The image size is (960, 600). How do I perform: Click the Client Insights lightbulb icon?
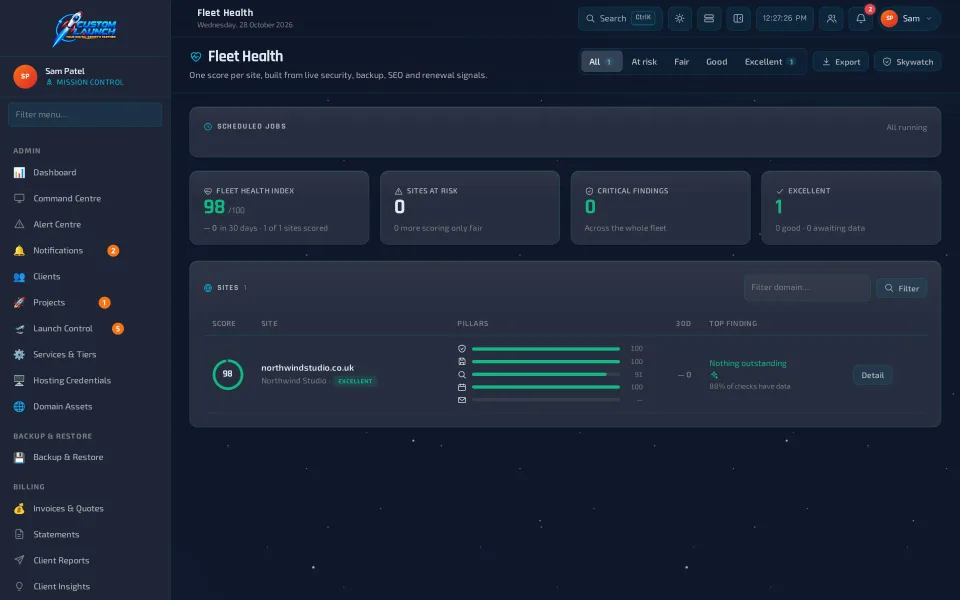click(x=20, y=587)
